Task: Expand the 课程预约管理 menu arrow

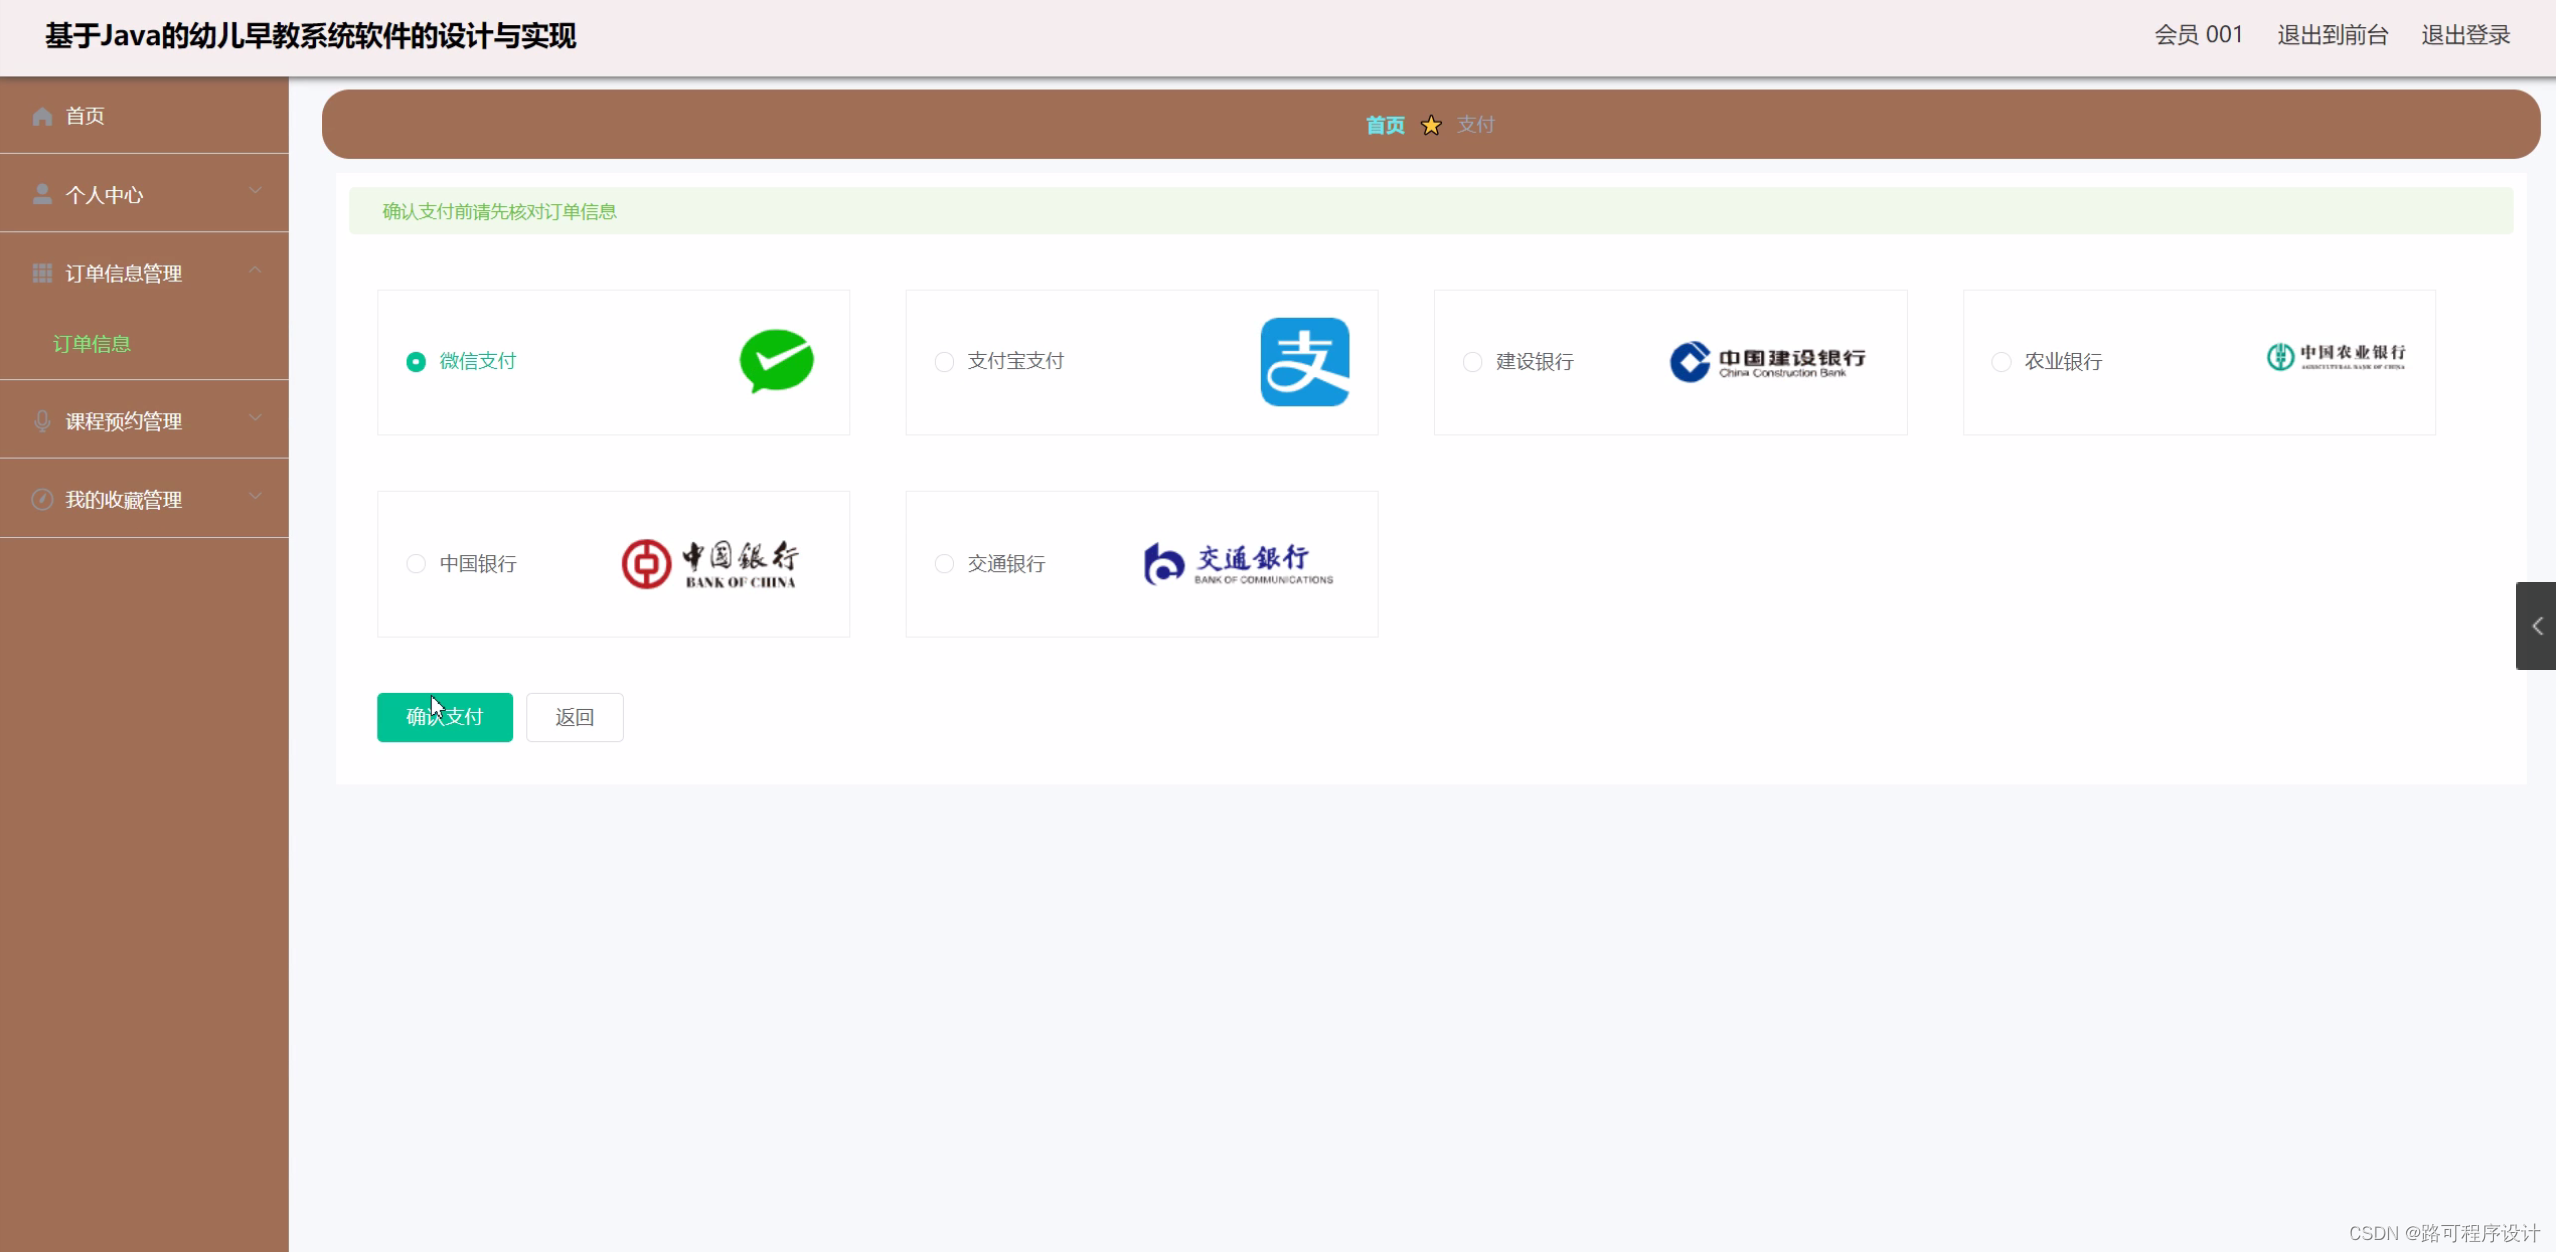Action: tap(256, 418)
